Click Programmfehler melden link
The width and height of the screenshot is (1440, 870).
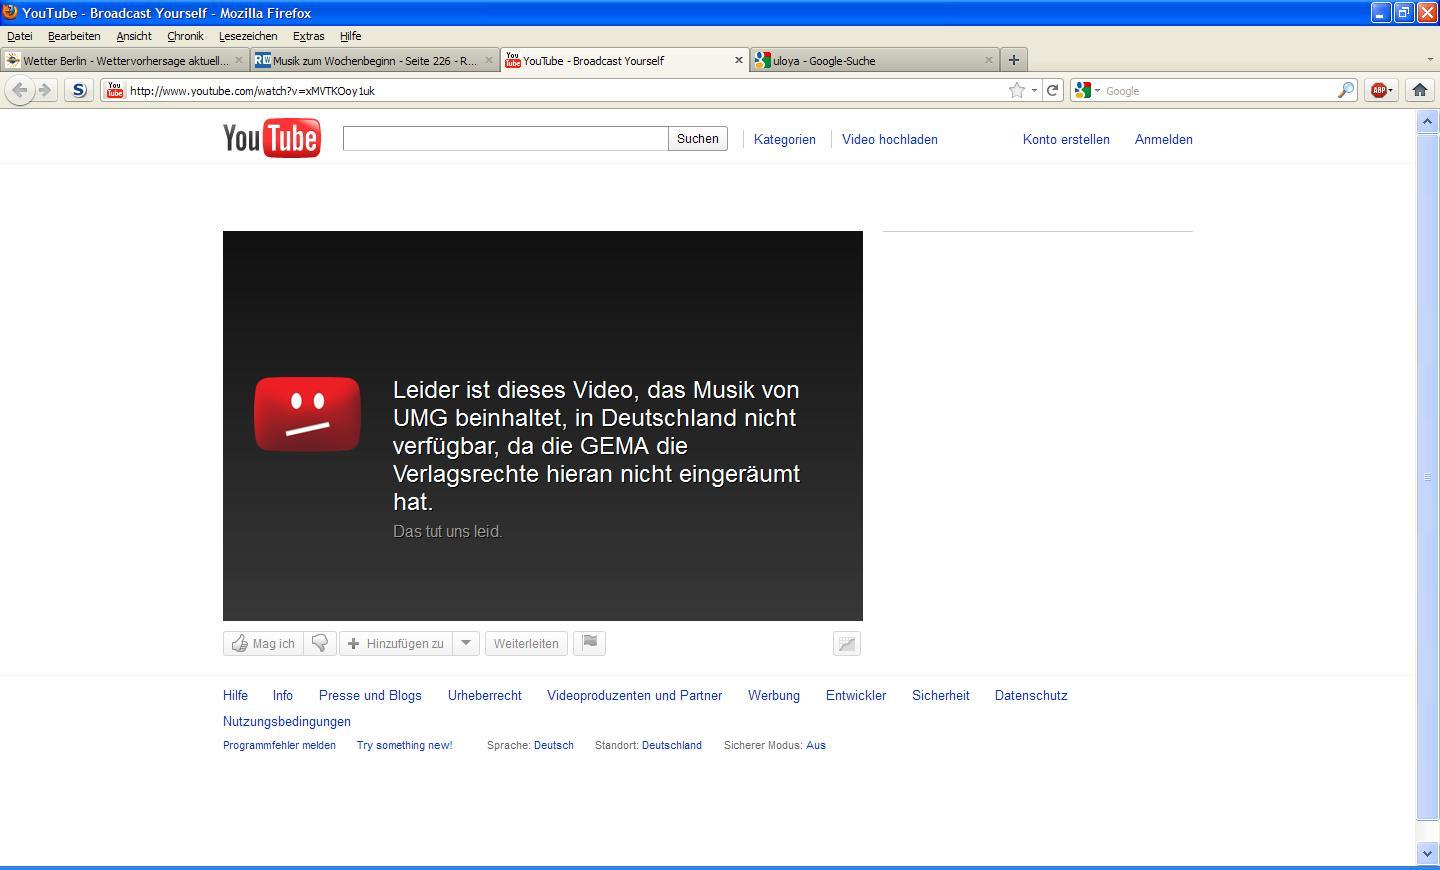click(x=279, y=745)
